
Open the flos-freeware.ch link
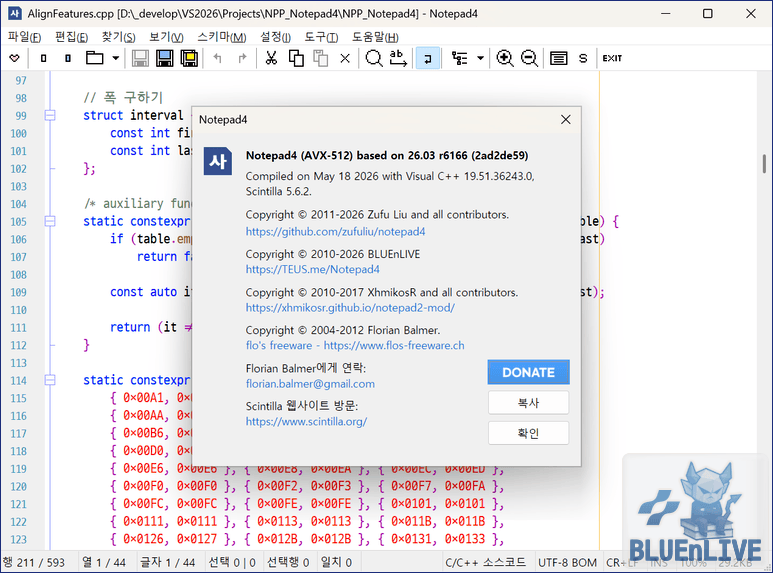[355, 345]
